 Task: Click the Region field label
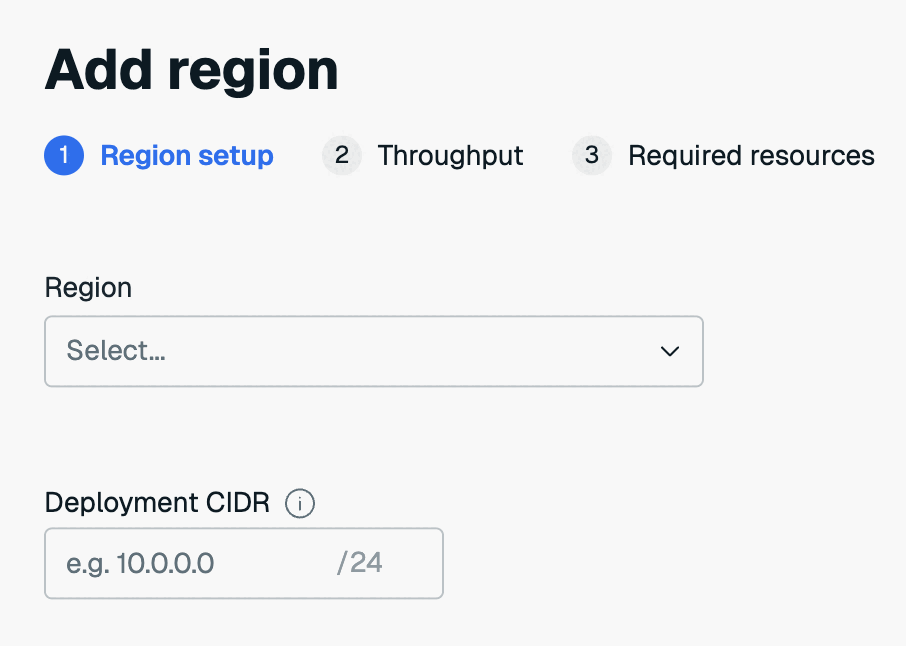pyautogui.click(x=88, y=288)
